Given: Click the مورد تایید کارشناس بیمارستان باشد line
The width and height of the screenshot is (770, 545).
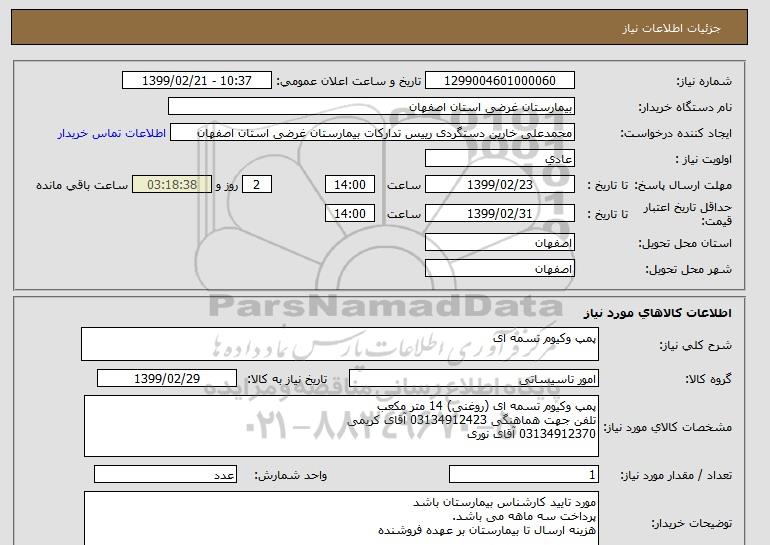Looking at the screenshot, I should (504, 502).
